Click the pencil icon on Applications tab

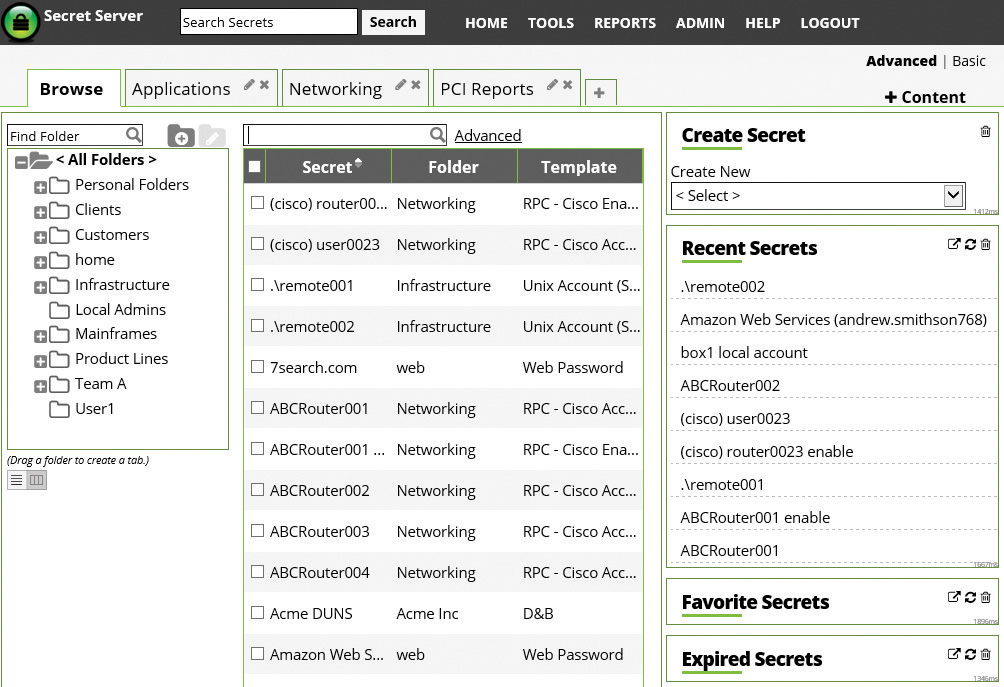tap(249, 85)
